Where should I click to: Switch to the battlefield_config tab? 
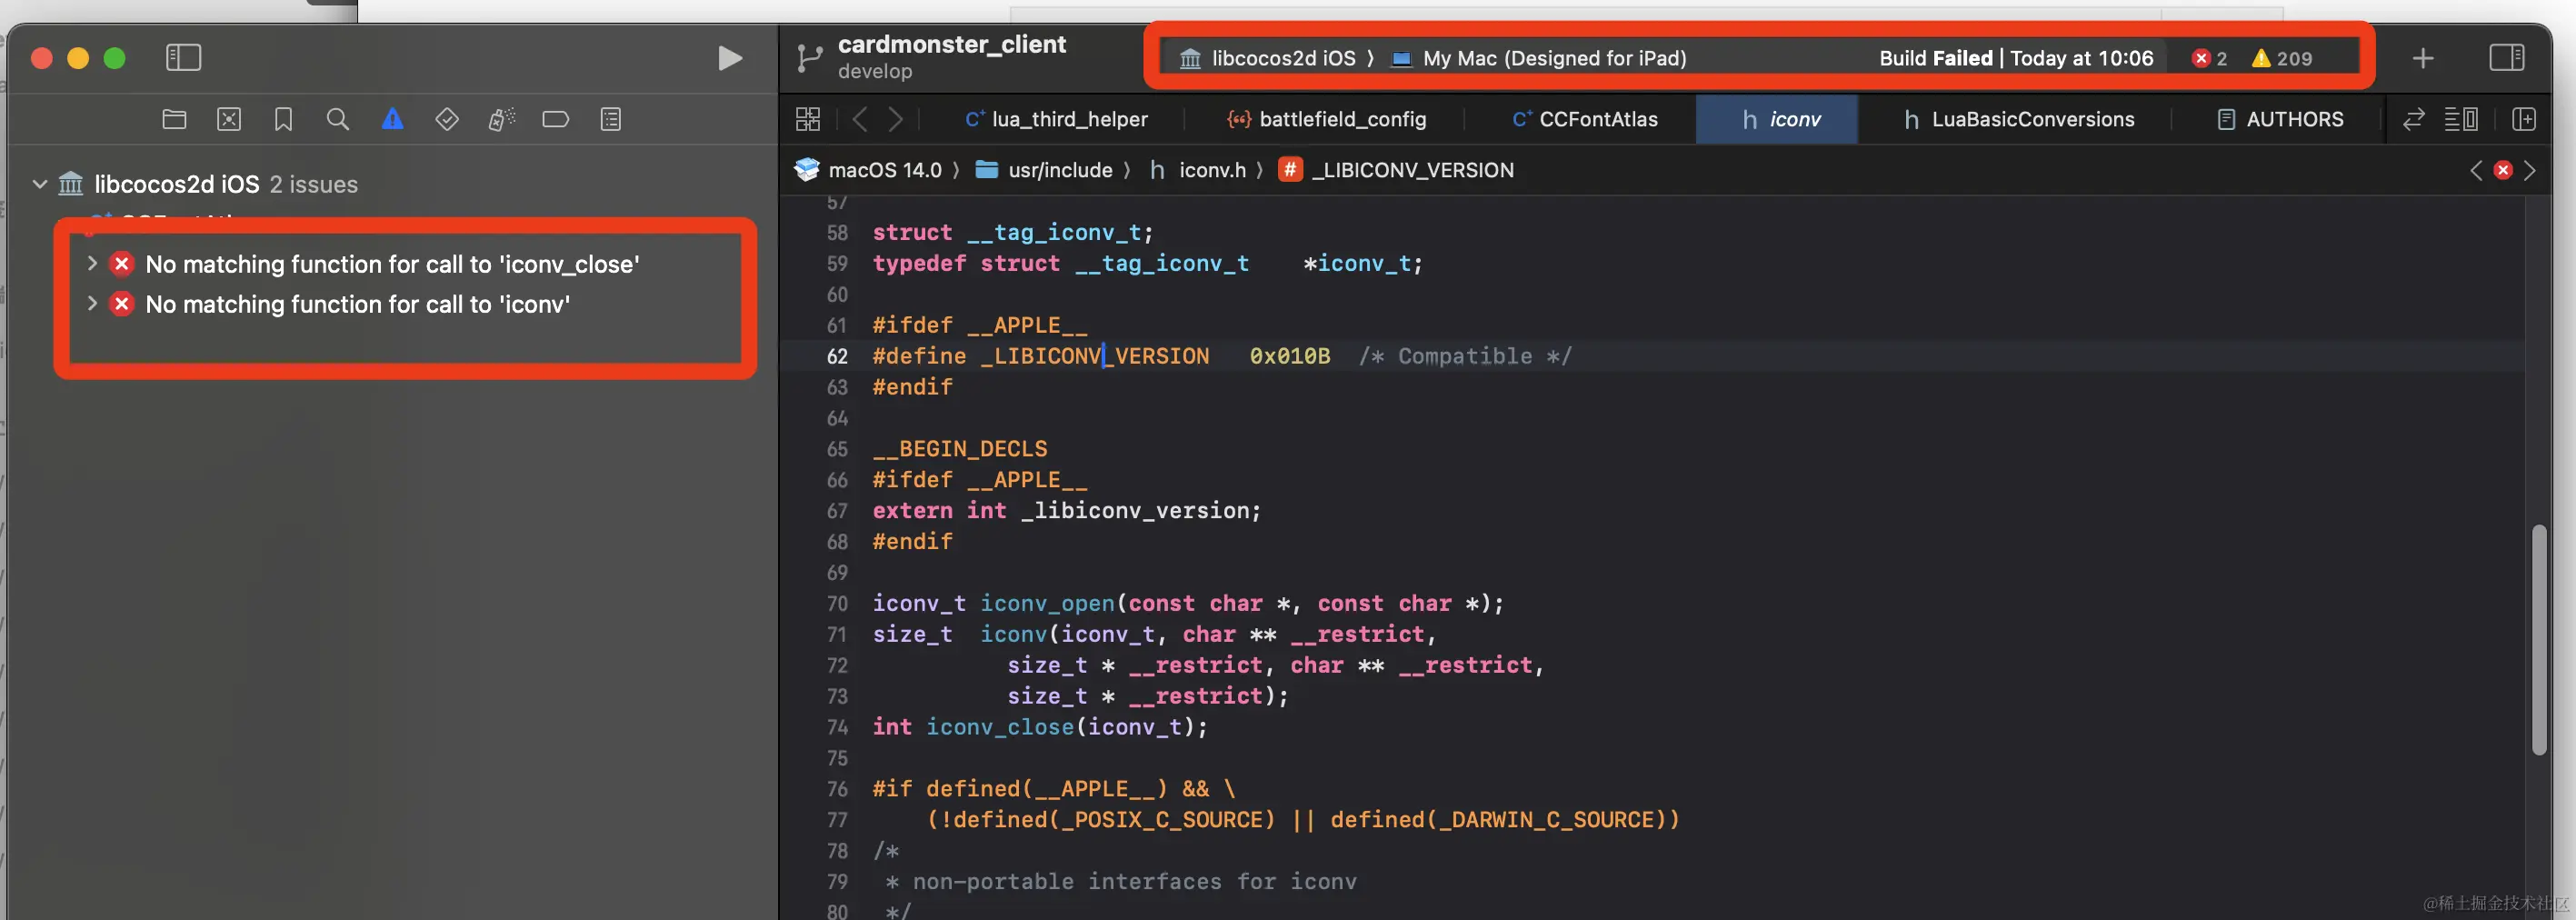pyautogui.click(x=1326, y=119)
